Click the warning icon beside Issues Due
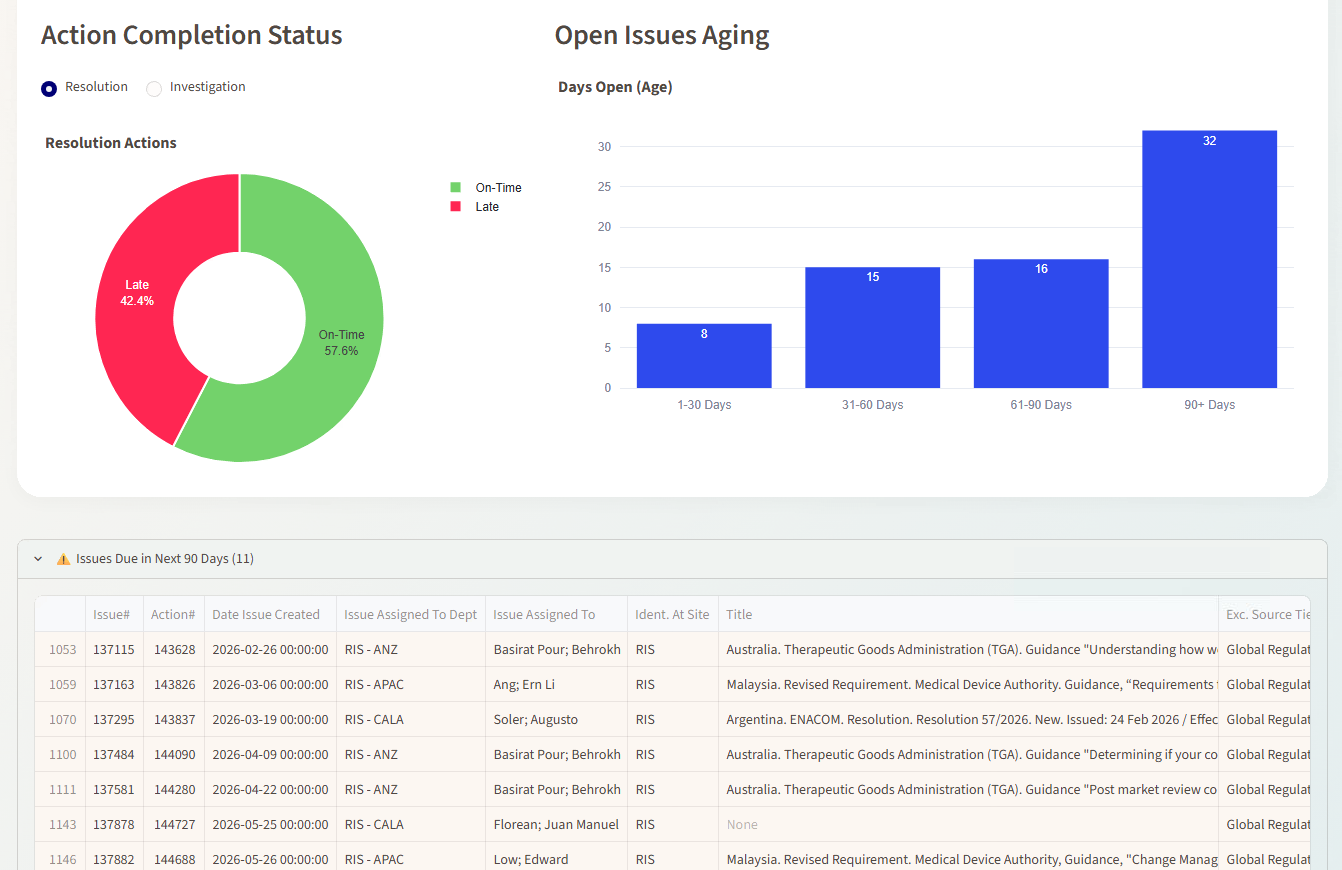This screenshot has height=870, width=1342. click(63, 559)
